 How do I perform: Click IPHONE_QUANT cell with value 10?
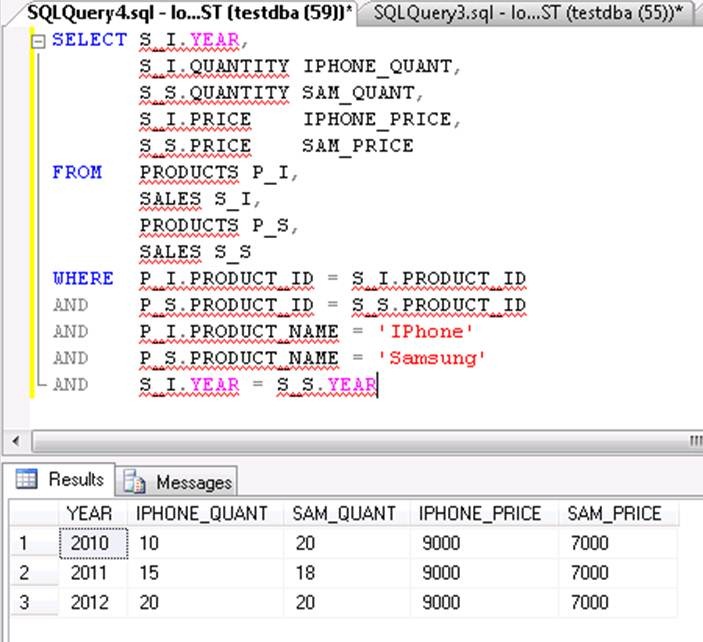tap(205, 543)
